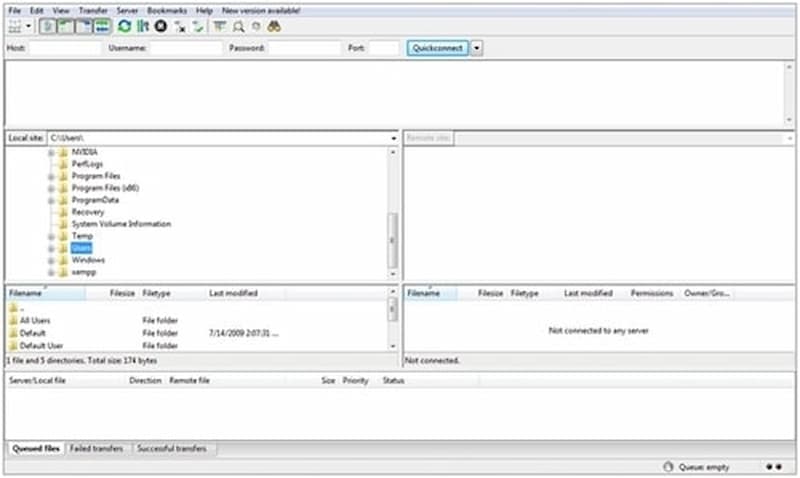Sort local list by Filesize column
The width and height of the screenshot is (800, 478).
(122, 293)
